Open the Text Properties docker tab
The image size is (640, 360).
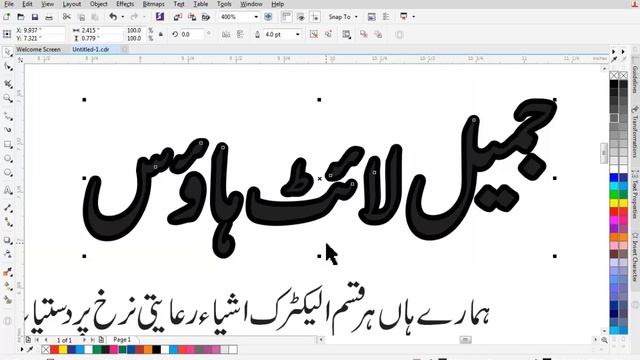(635, 194)
